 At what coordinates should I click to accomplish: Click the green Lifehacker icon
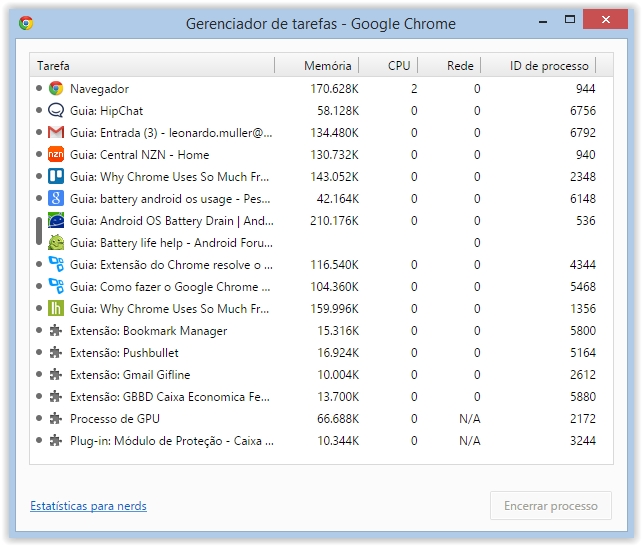[x=56, y=309]
